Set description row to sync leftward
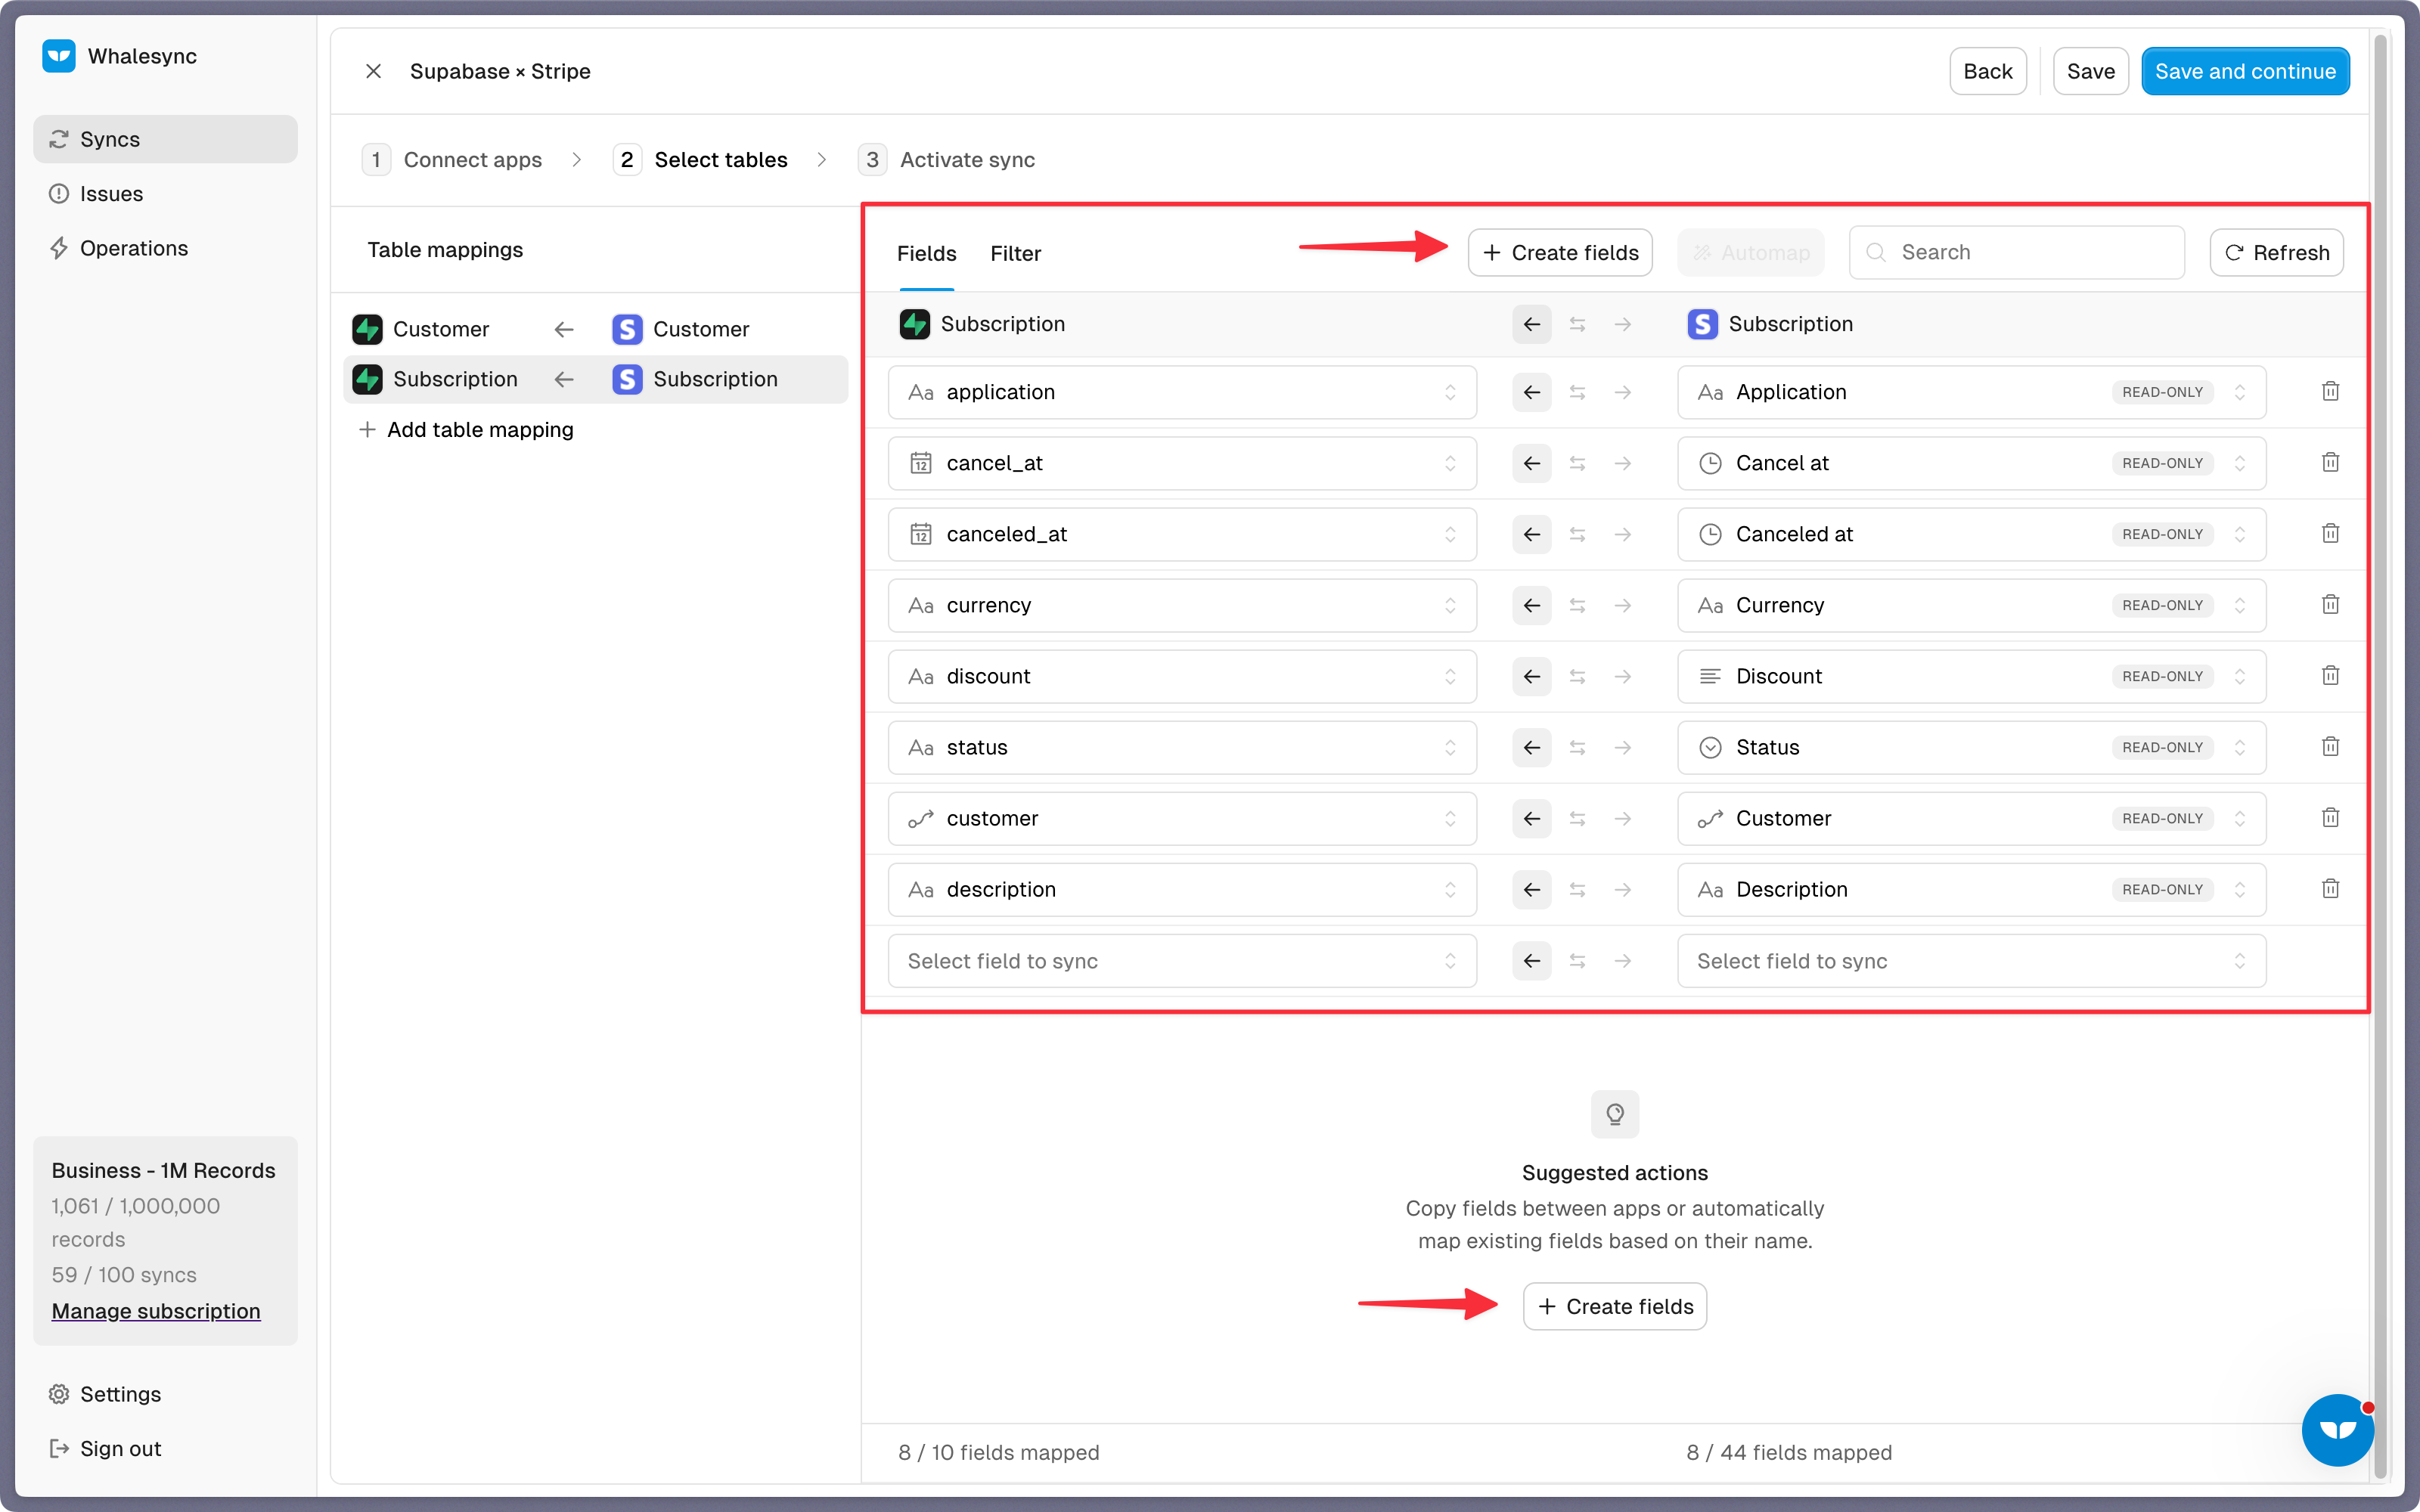Viewport: 2420px width, 1512px height. click(1531, 889)
